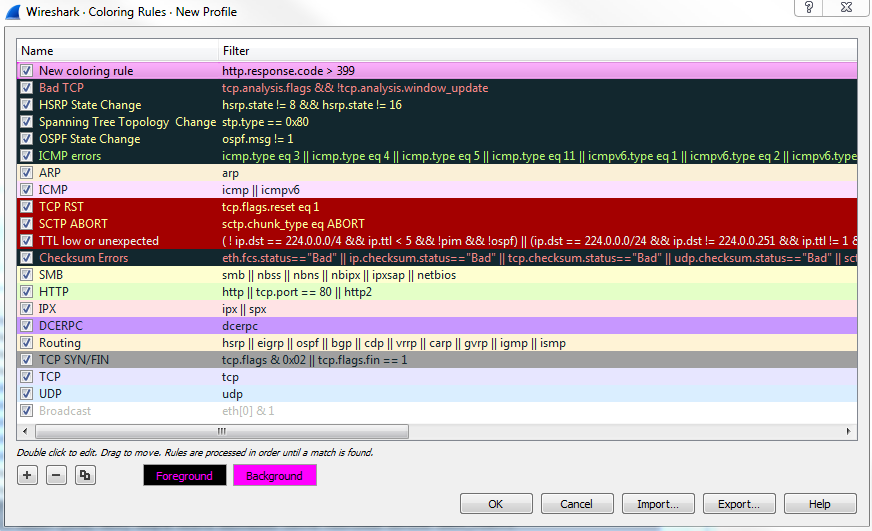The height and width of the screenshot is (531, 872).
Task: Select the 'Broadcast' rule name
Action: pos(65,411)
